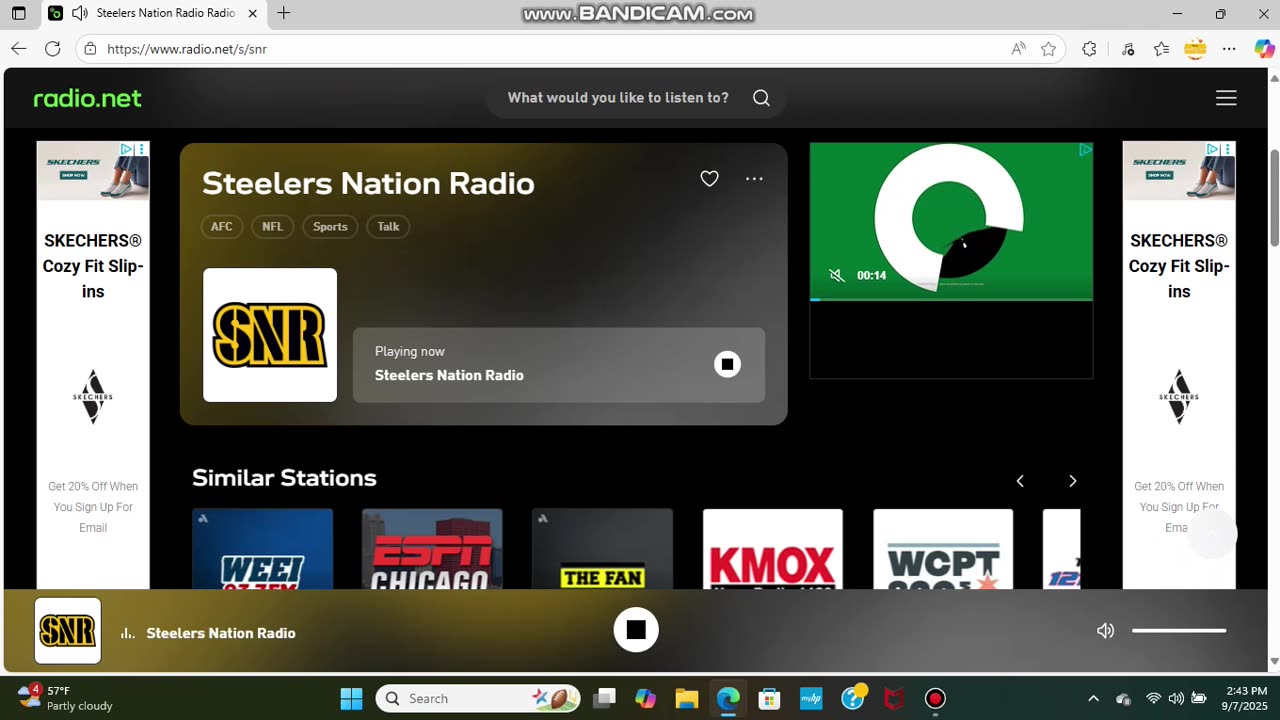Open Microsoft Store from taskbar

(x=769, y=698)
